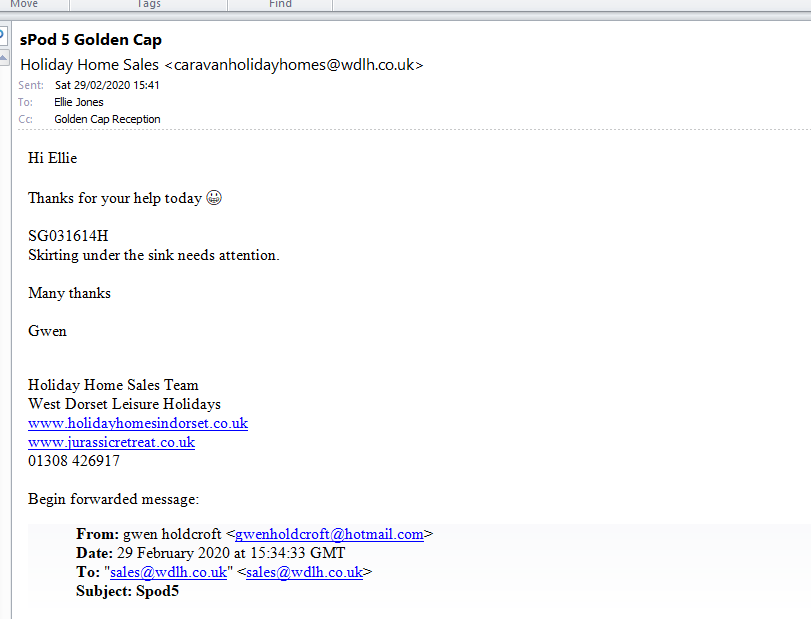The height and width of the screenshot is (619, 811).
Task: Open the jurassicretreat.co.uk link
Action: click(111, 443)
